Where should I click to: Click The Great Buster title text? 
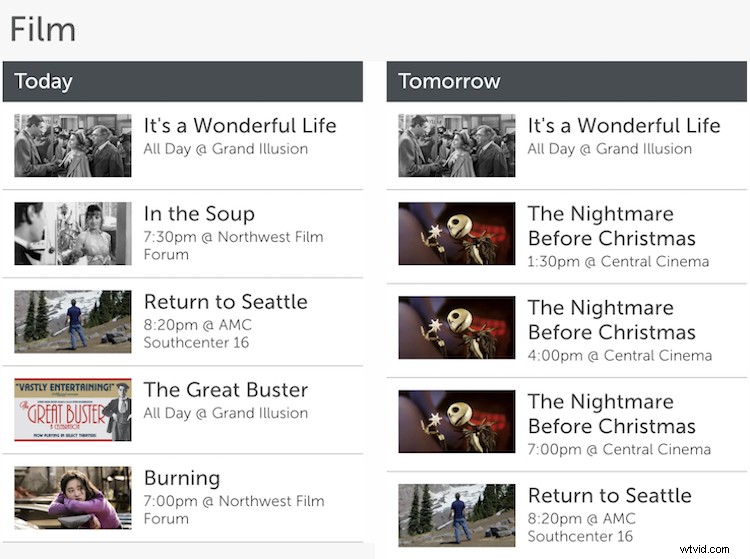tap(225, 390)
